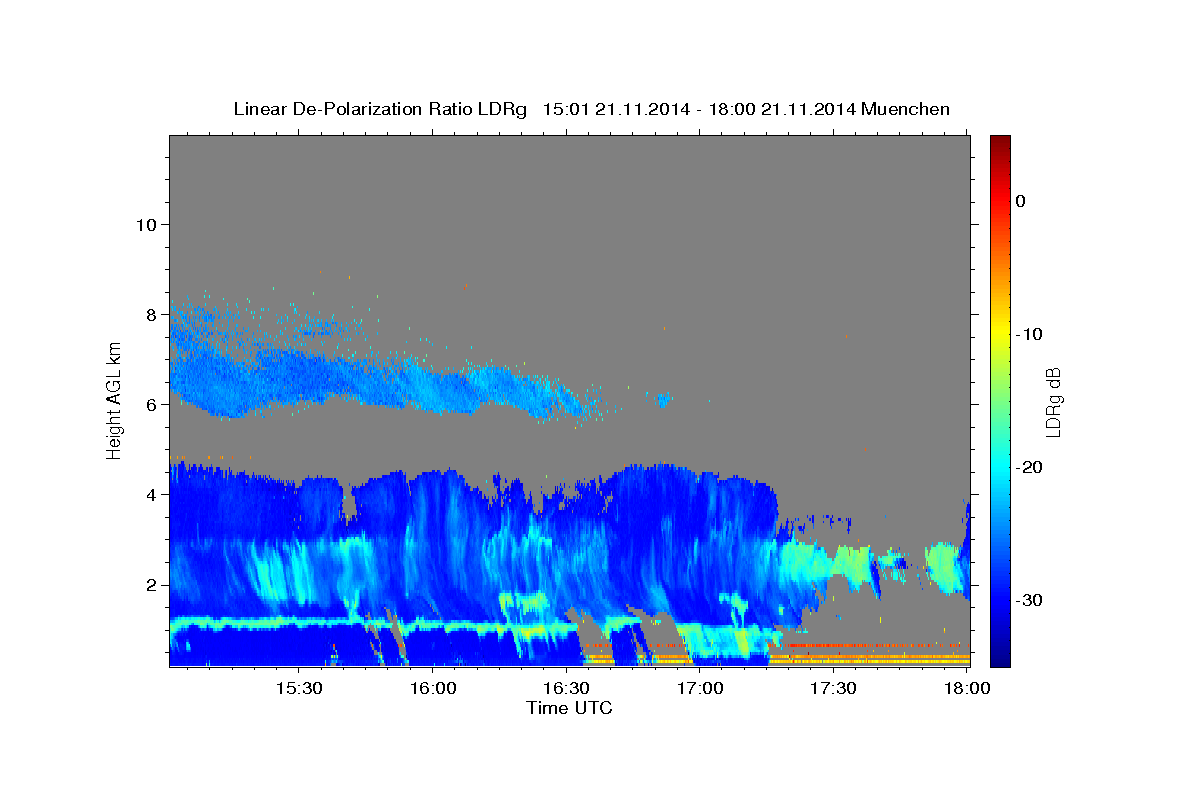Click the '-10' colorbar tick label

coord(1029,334)
